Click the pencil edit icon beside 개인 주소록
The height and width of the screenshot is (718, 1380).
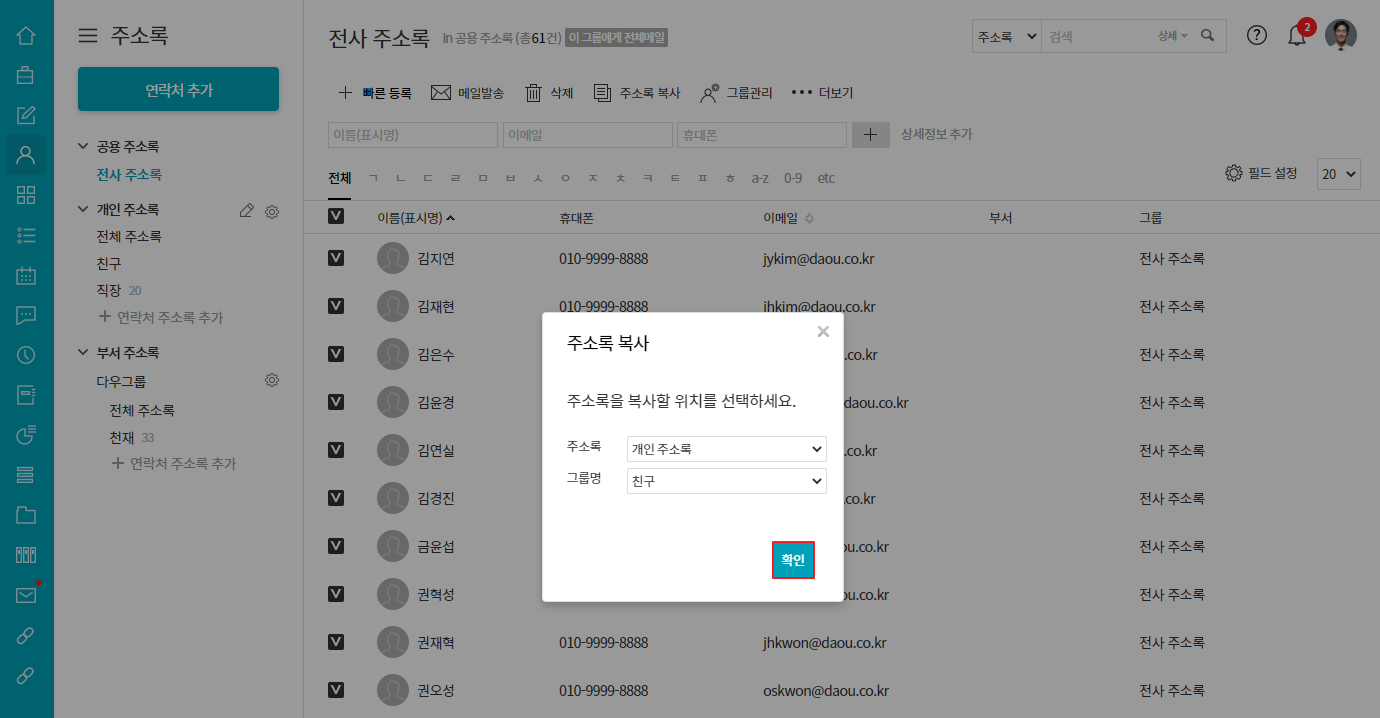click(247, 210)
